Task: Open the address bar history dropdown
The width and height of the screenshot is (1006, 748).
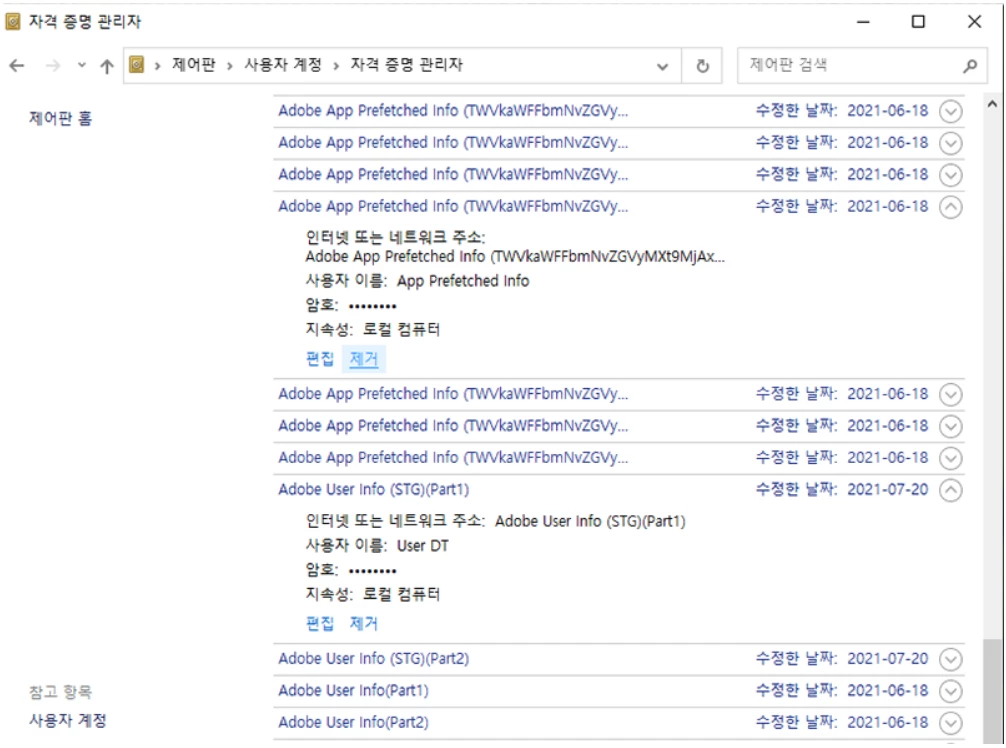Action: tap(663, 66)
